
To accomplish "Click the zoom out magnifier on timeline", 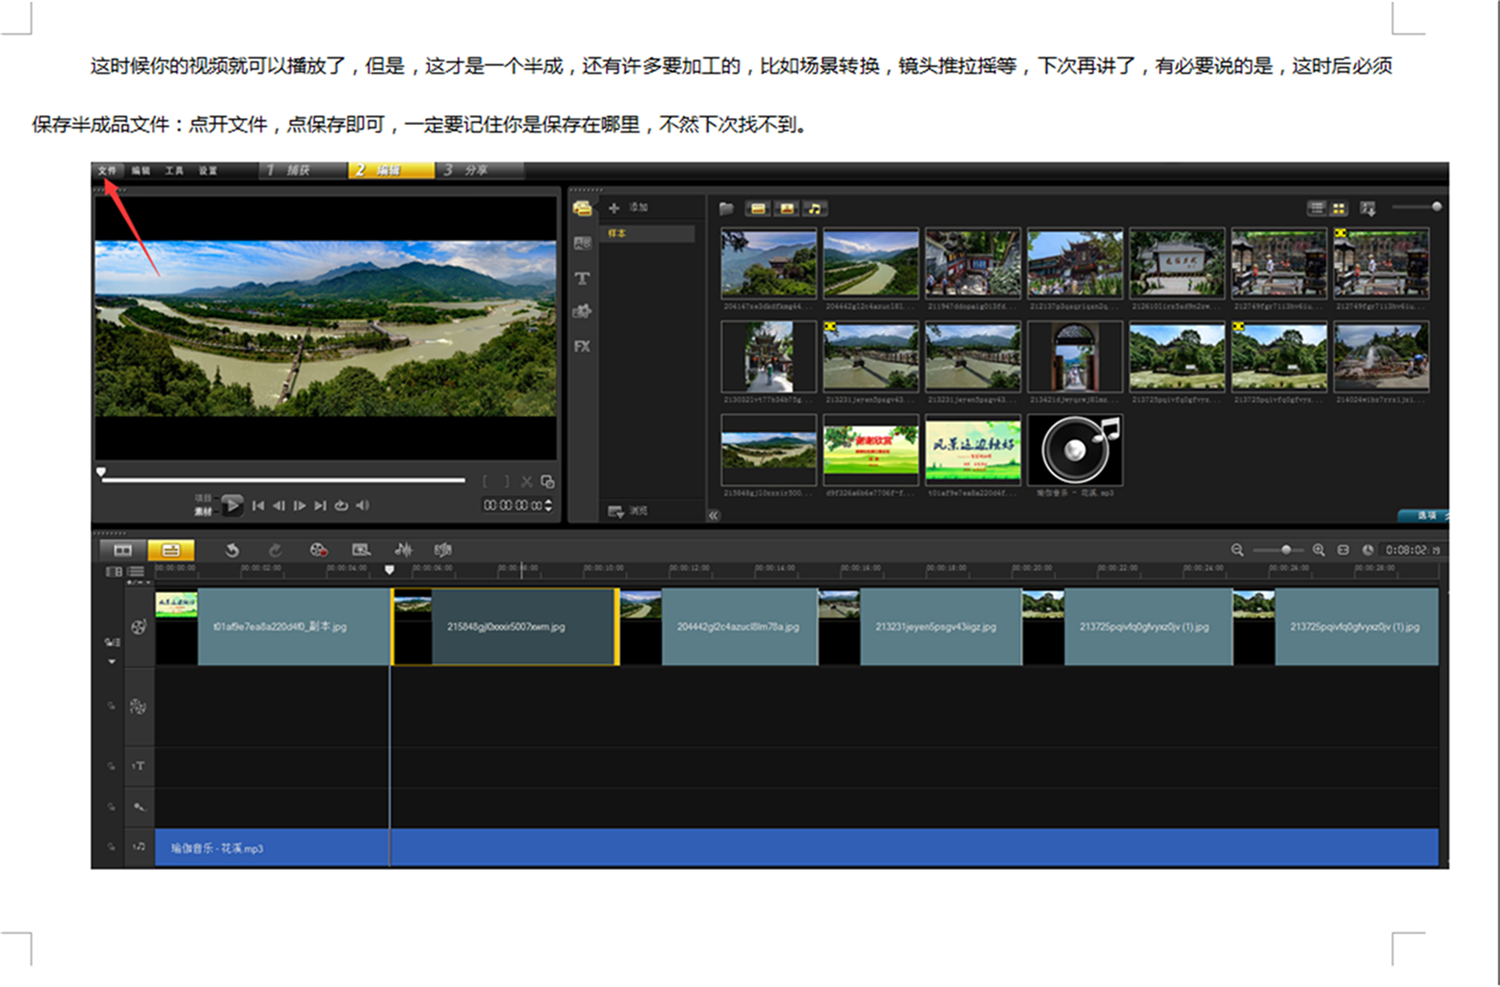I will tap(1237, 550).
